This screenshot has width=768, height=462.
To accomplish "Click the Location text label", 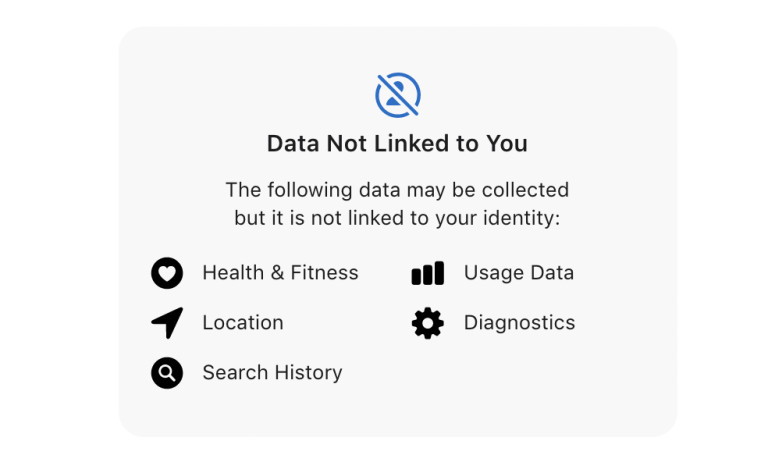I will pos(243,323).
